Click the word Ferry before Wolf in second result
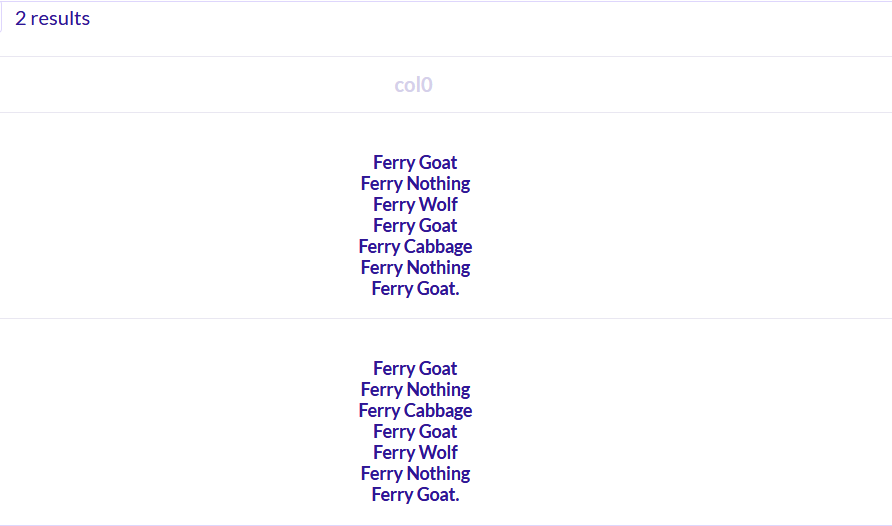Viewport: 892px width, 526px height. coord(389,453)
